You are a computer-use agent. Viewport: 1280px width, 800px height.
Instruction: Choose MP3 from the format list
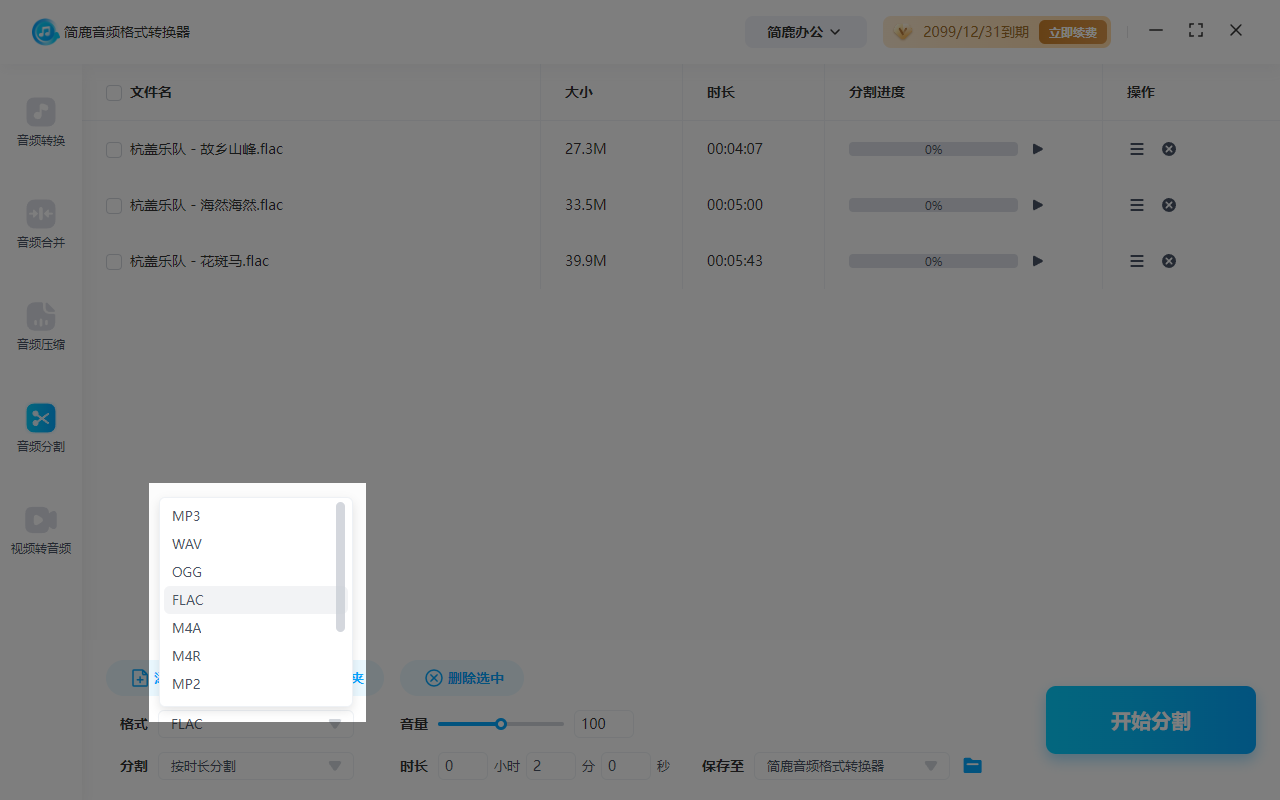pyautogui.click(x=186, y=515)
